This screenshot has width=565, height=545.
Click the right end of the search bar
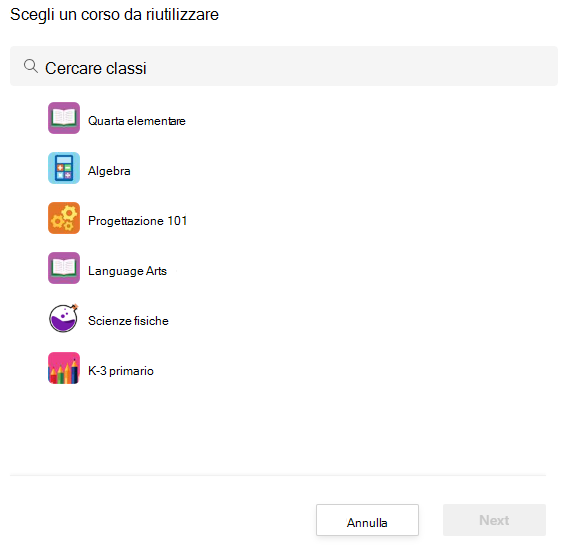click(540, 66)
